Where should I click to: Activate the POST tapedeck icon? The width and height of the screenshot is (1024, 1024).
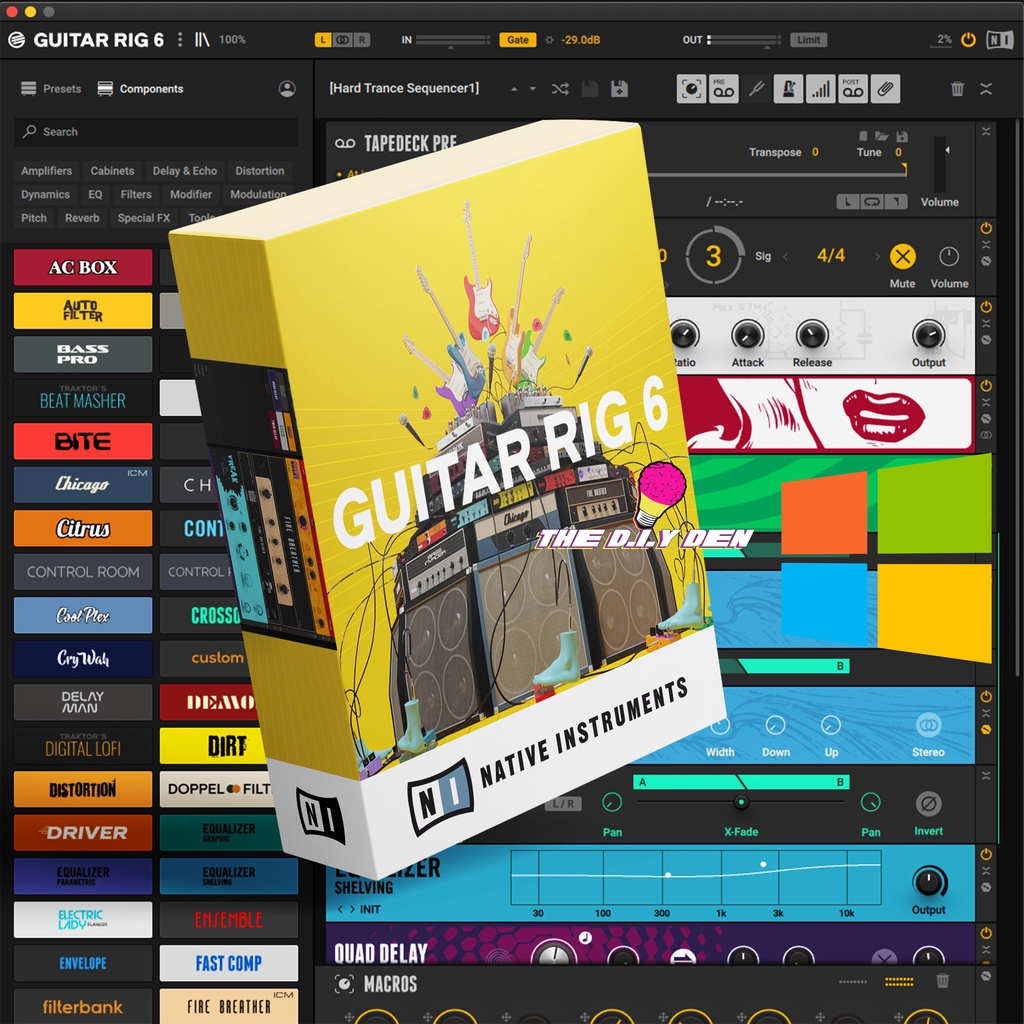853,88
